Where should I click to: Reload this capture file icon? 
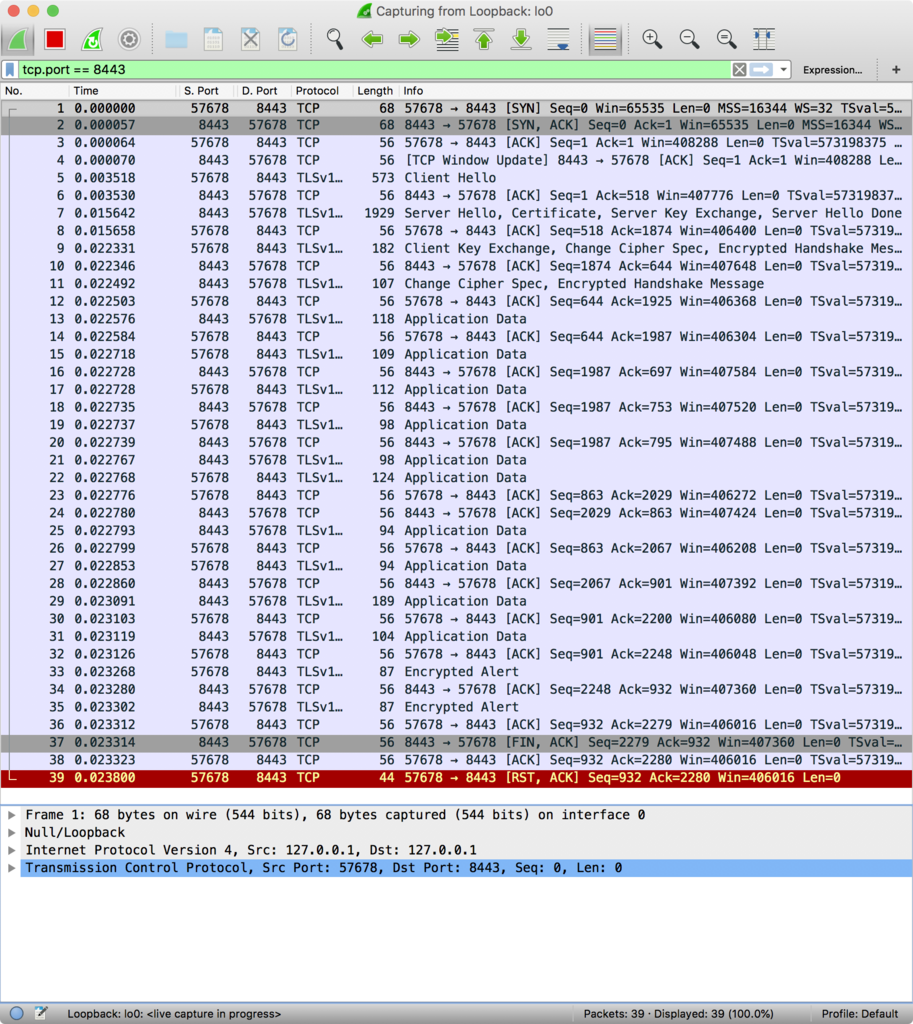(287, 40)
